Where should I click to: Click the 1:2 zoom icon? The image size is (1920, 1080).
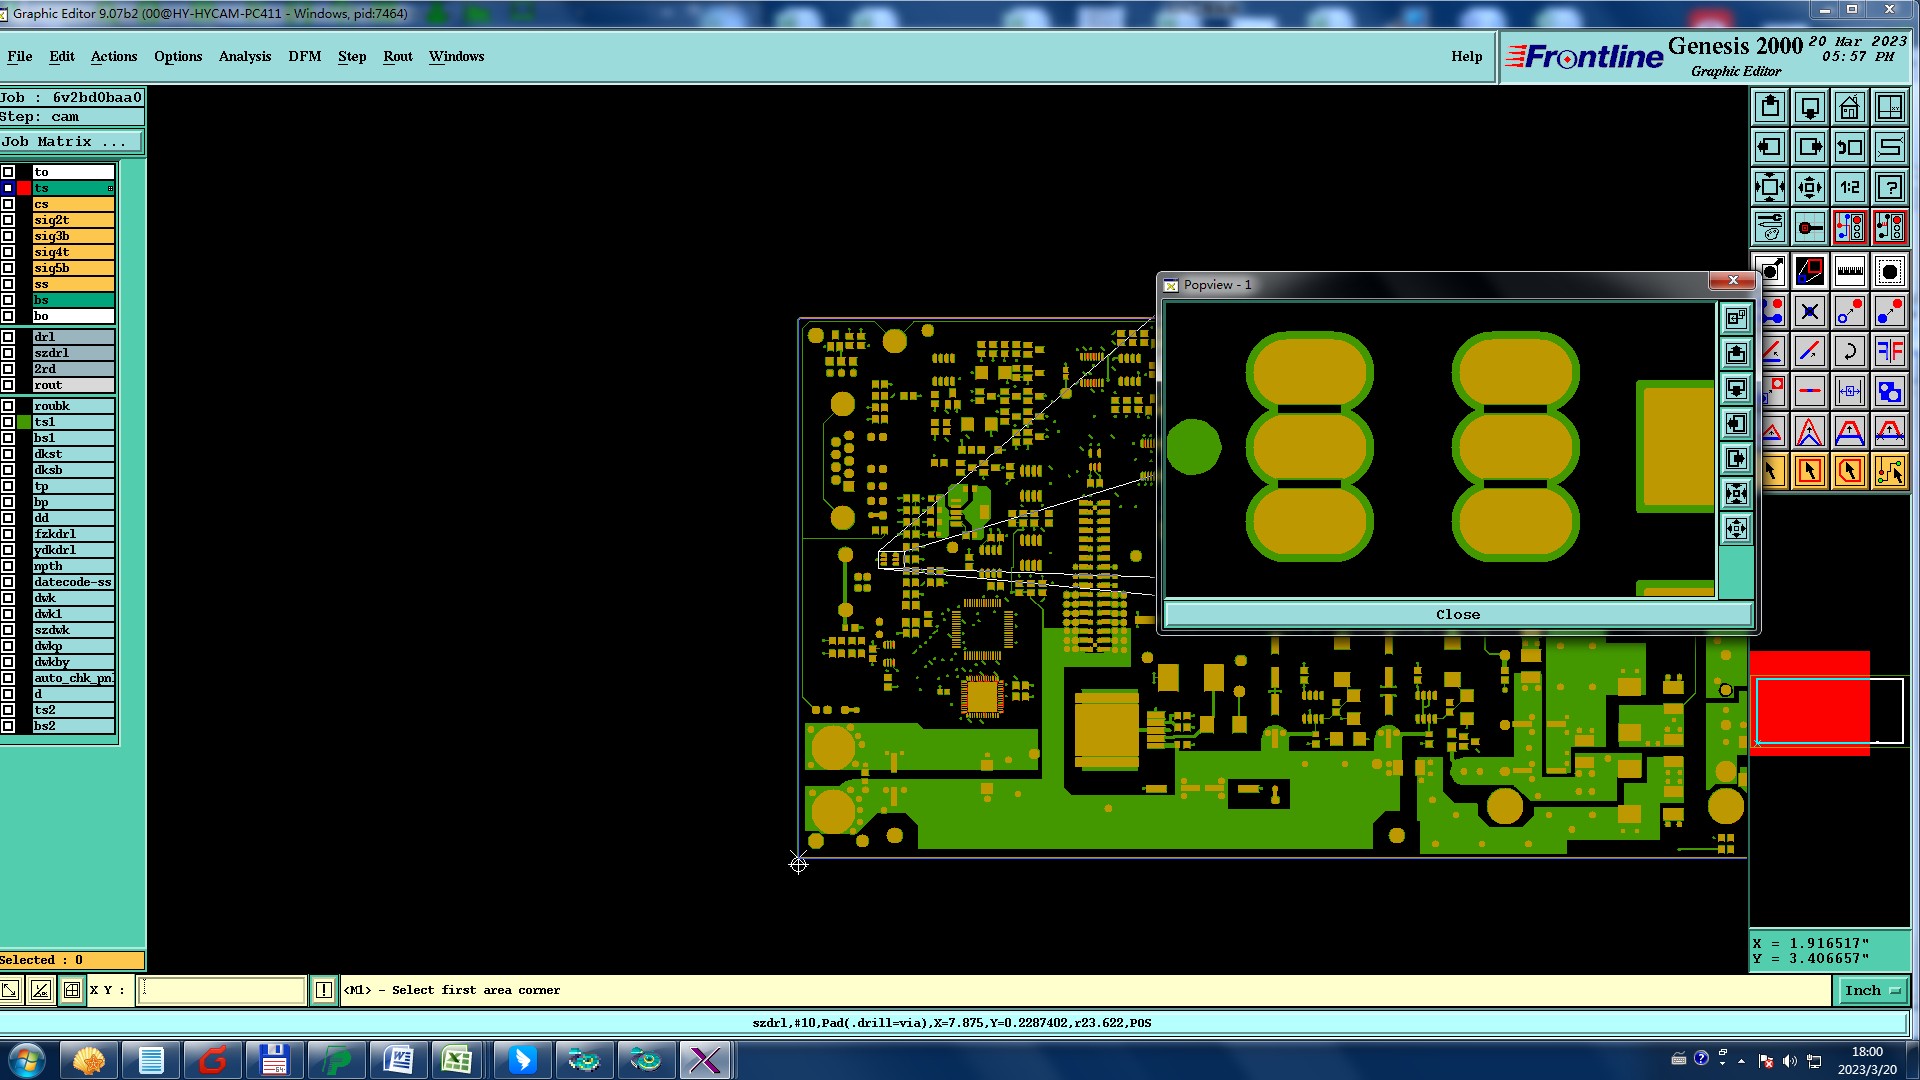[1849, 187]
